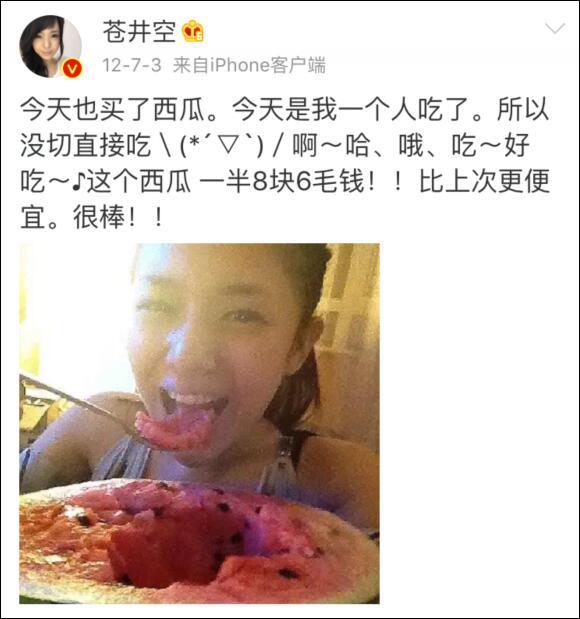Screen dimensions: 580x619
Task: Click the kaomoji face in the post text
Action: click(221, 146)
